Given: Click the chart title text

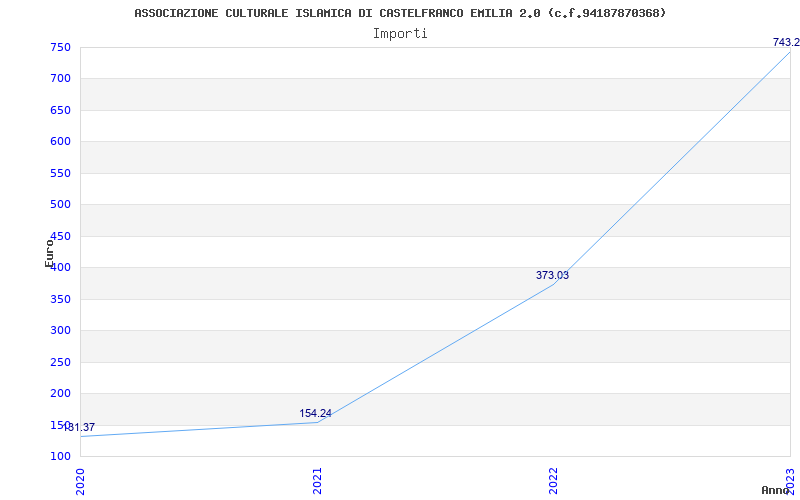Looking at the screenshot, I should click(x=400, y=13).
